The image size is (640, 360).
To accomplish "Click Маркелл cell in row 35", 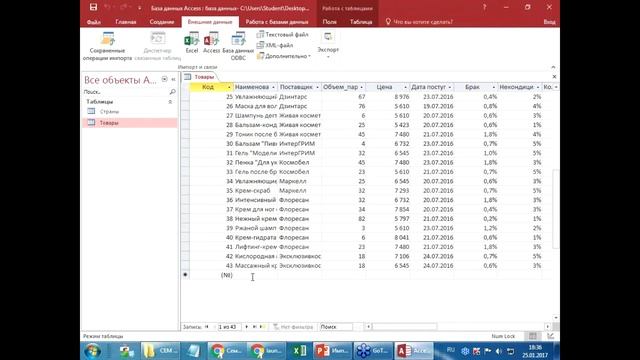I will pyautogui.click(x=300, y=191).
